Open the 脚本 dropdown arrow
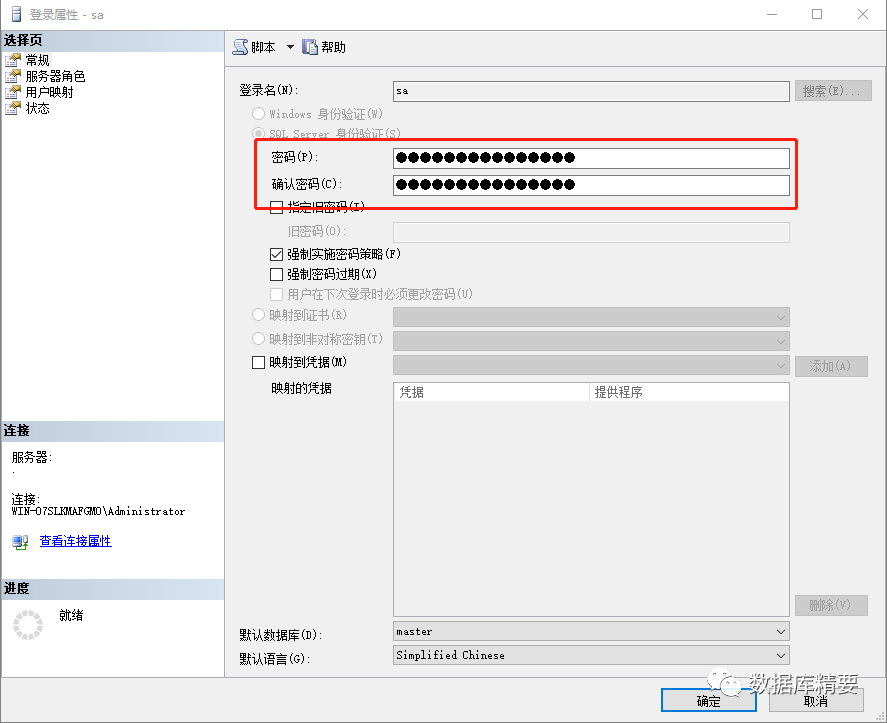The image size is (887, 723). click(x=290, y=47)
